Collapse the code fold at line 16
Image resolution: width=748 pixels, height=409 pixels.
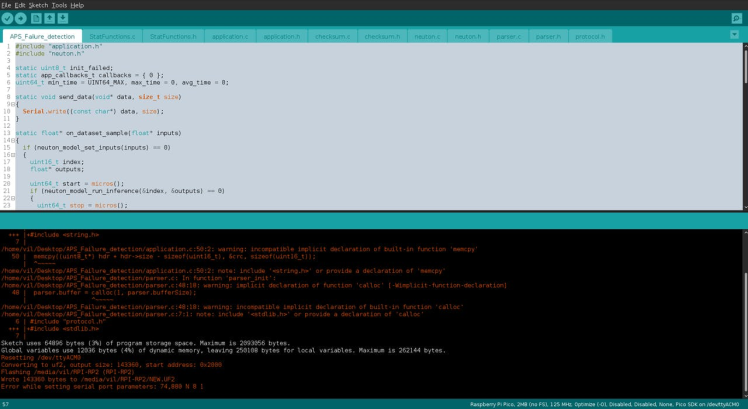[x=13, y=155]
